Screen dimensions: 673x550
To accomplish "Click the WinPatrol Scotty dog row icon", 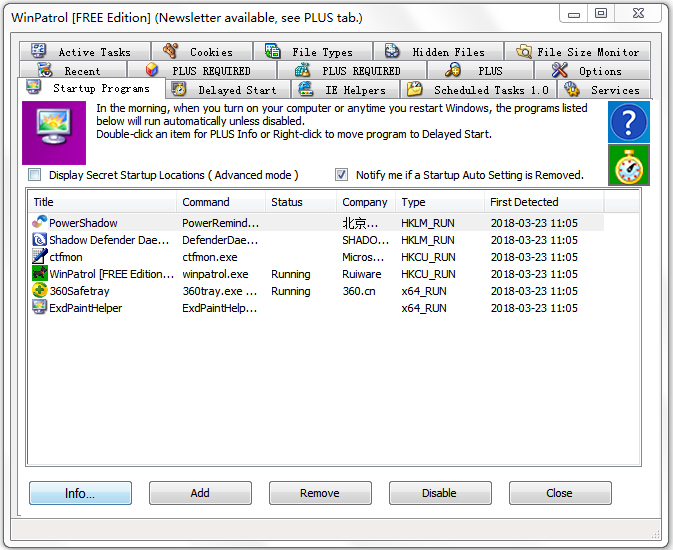I will [x=39, y=273].
